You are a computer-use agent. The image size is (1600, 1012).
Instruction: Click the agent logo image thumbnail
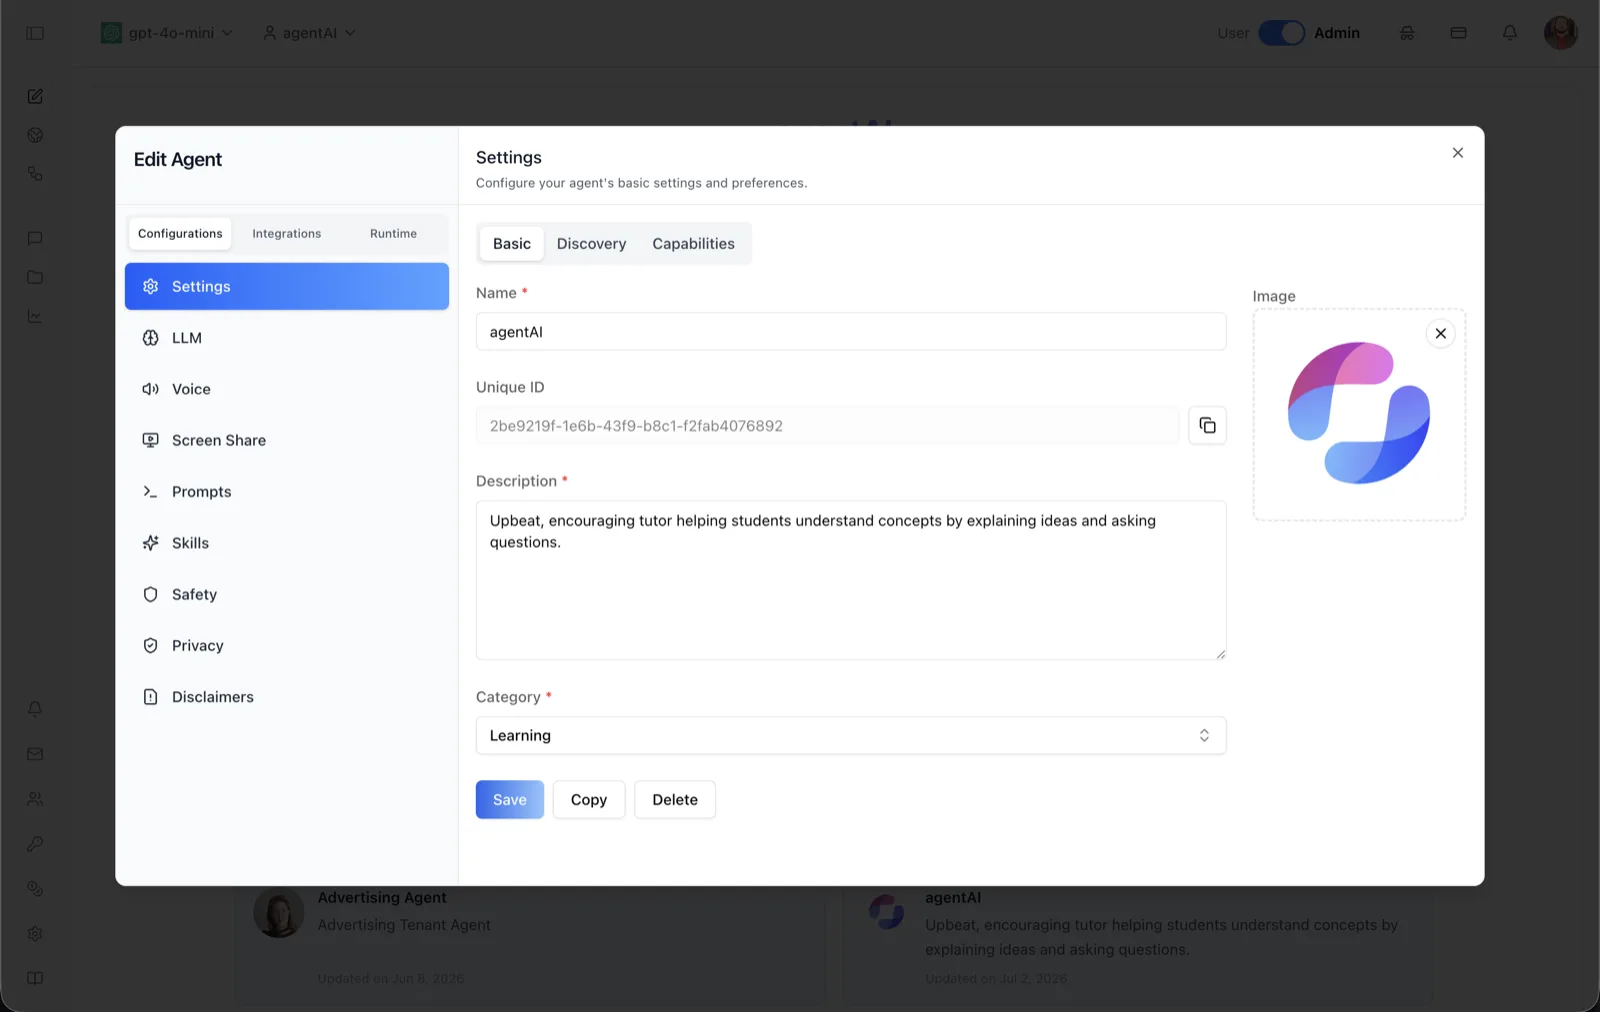tap(1358, 413)
